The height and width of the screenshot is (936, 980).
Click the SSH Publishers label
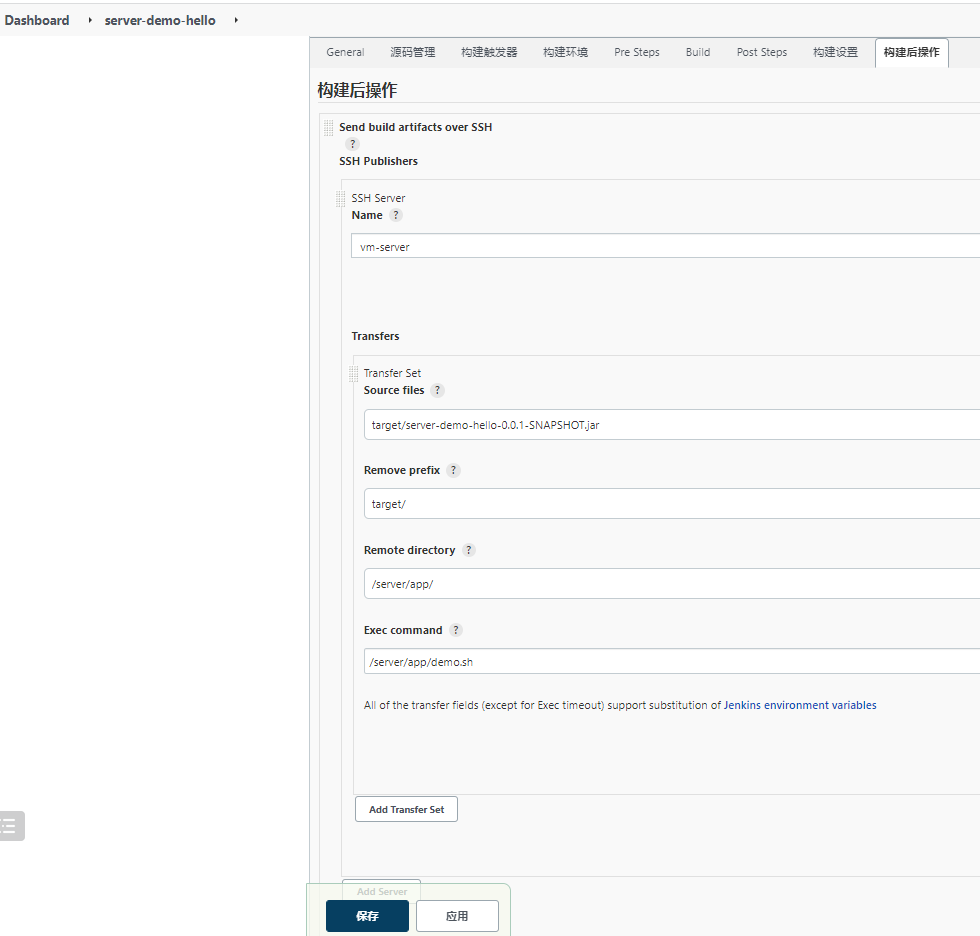point(378,161)
